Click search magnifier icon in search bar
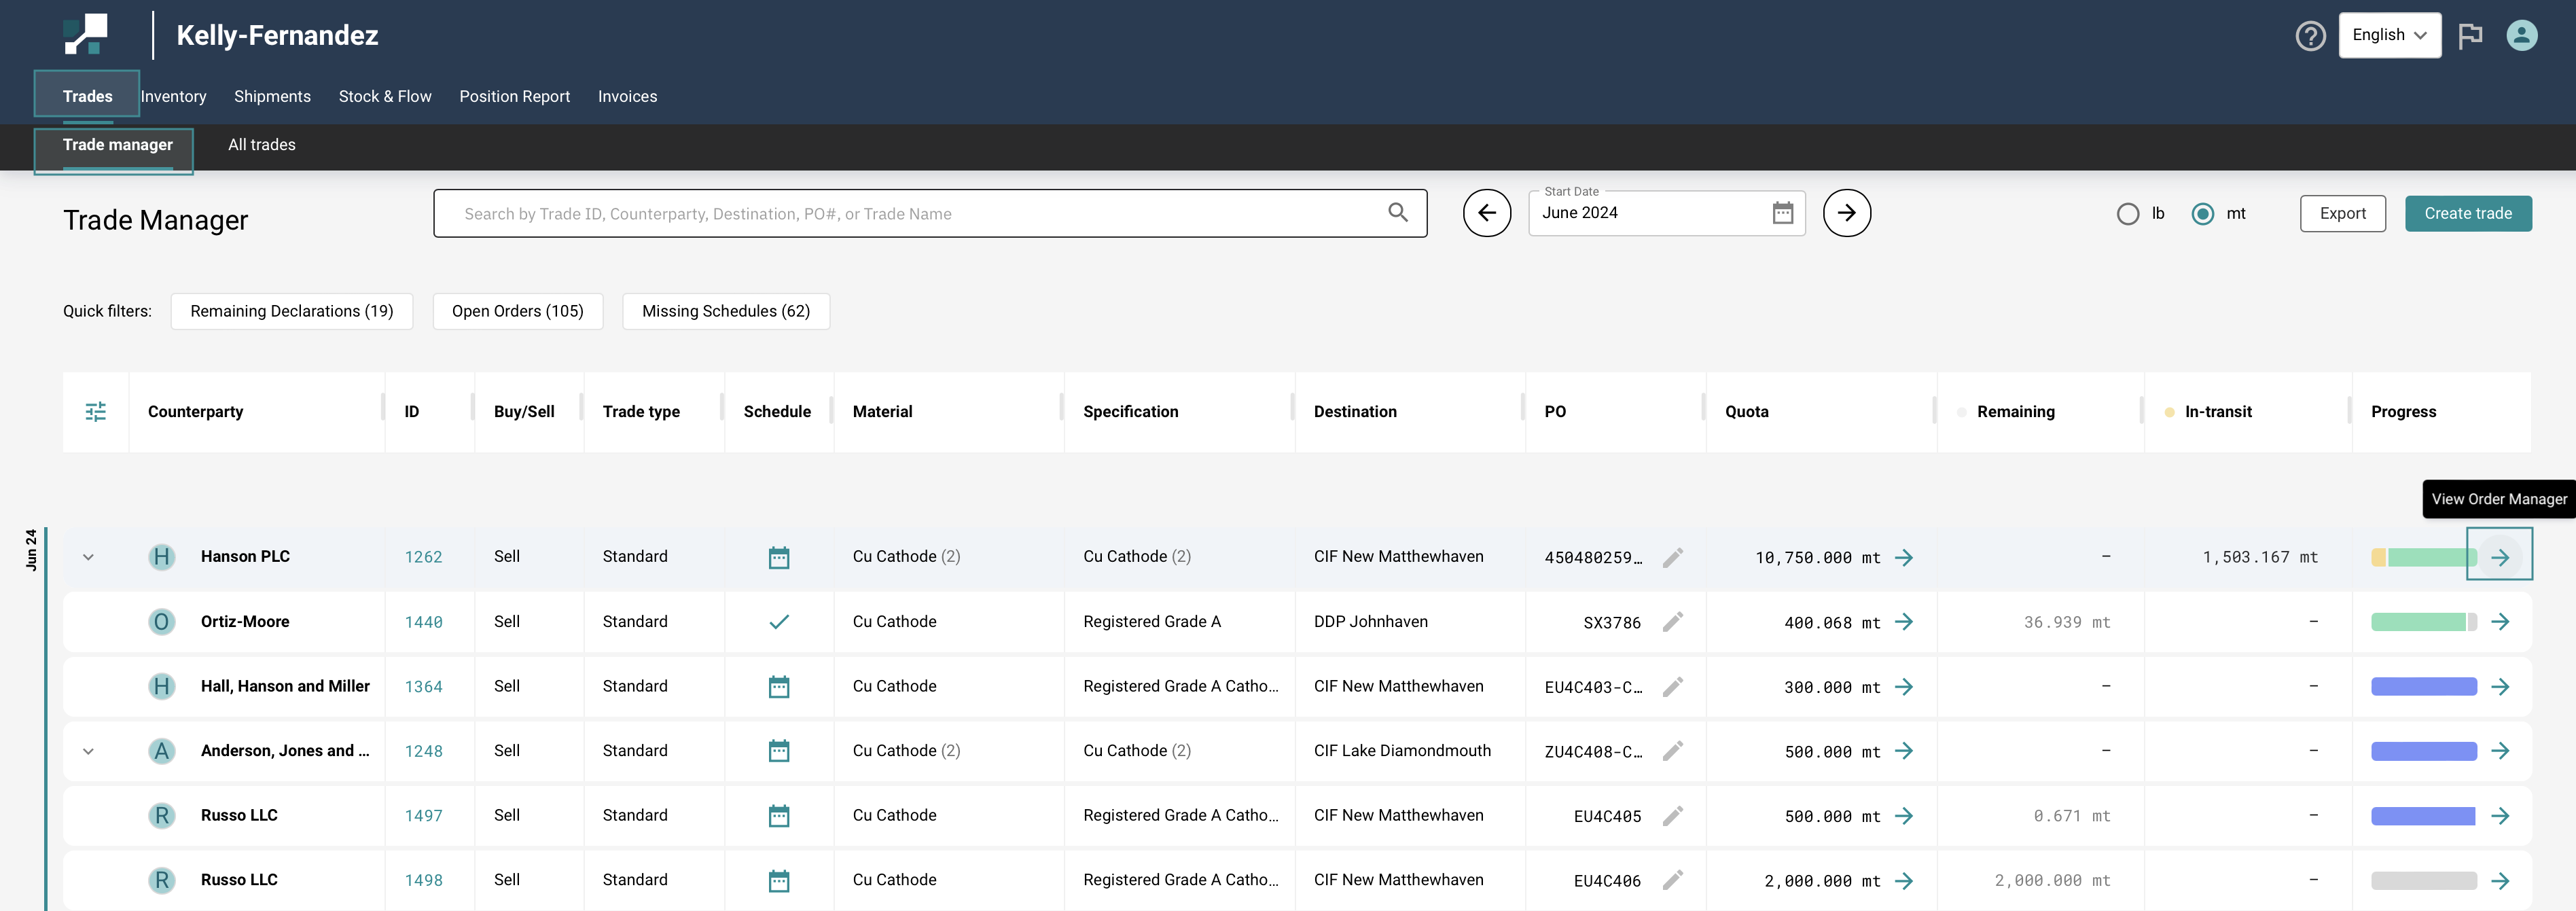This screenshot has height=911, width=2576. tap(1397, 213)
